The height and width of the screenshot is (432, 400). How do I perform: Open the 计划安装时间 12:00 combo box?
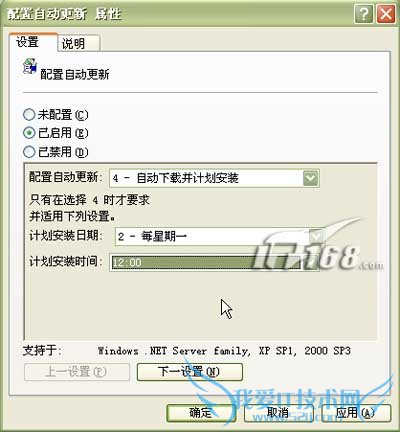pyautogui.click(x=214, y=262)
